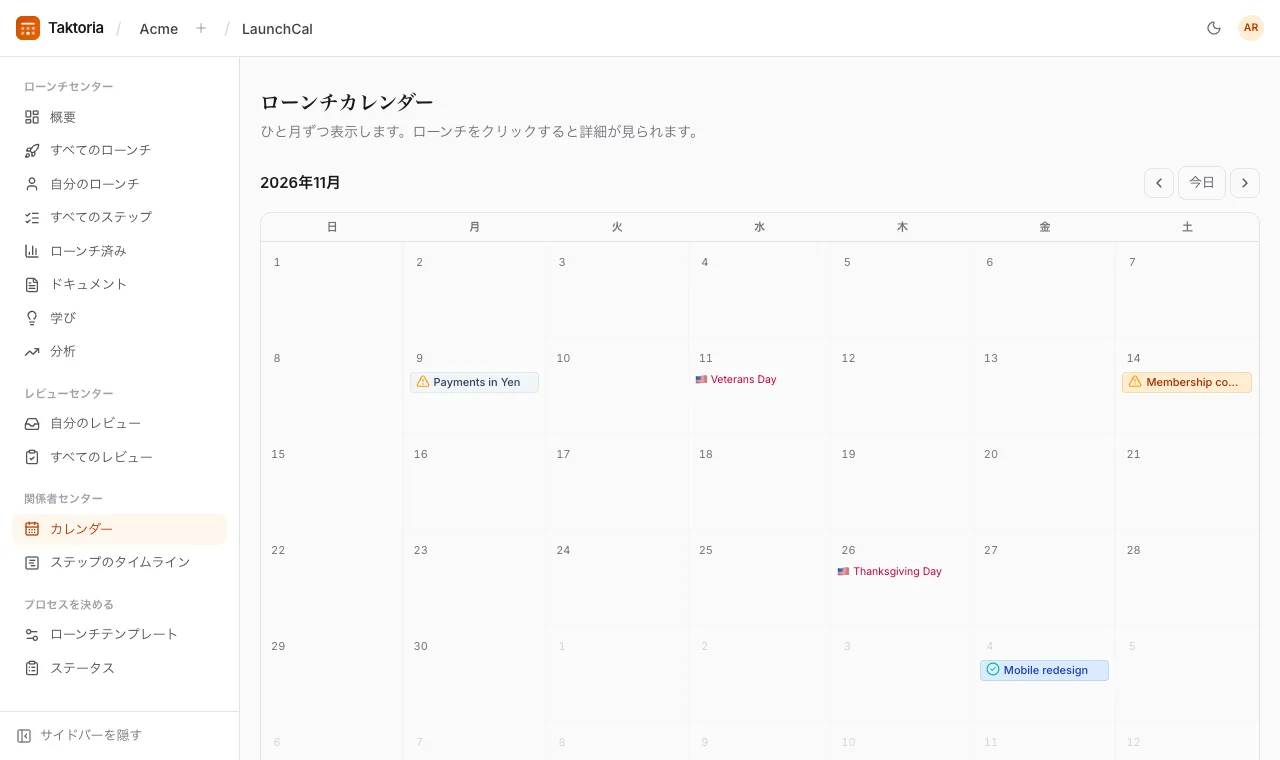The image size is (1280, 760).
Task: Click the calendar icon for カレンダー
Action: [x=32, y=529]
